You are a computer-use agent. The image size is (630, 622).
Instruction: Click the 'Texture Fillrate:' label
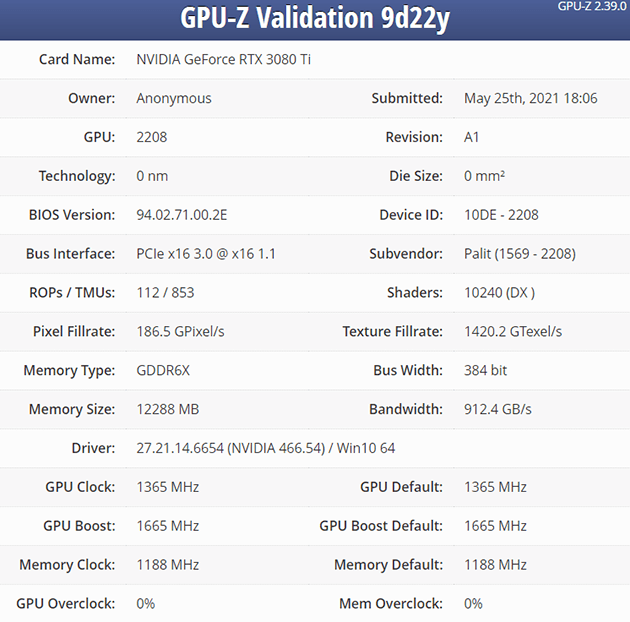click(393, 331)
